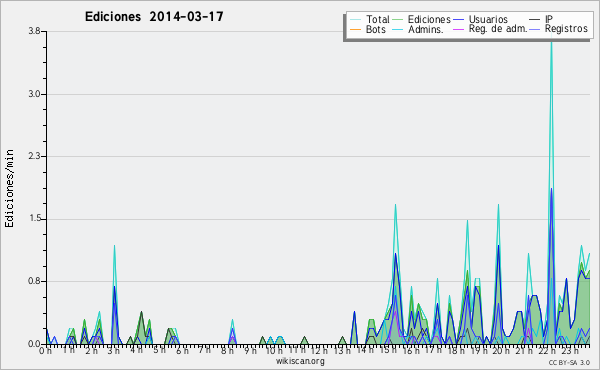Image resolution: width=600 pixels, height=370 pixels.
Task: Click the '10 h' x-axis label
Action: [274, 351]
